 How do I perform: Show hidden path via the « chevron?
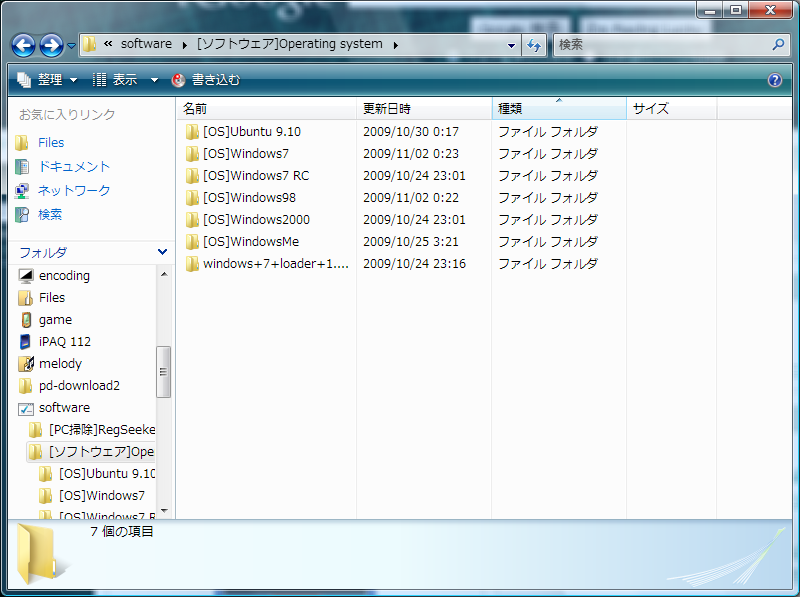[x=108, y=44]
